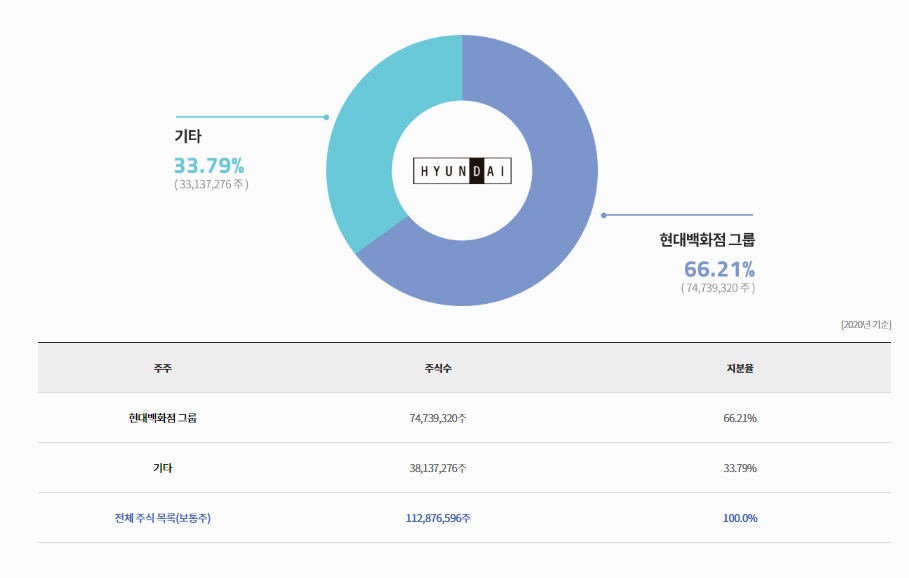
Task: Click the ( 33,137,276 주 ) caption
Action: point(212,184)
